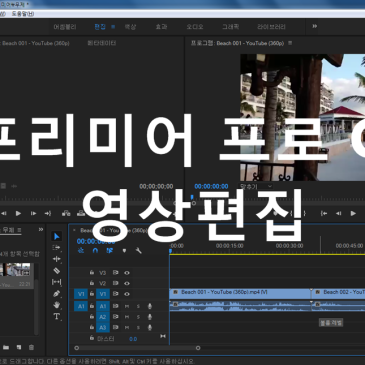This screenshot has height=365, width=365.
Task: Hide track V2 output with eye icon
Action: pos(127,283)
